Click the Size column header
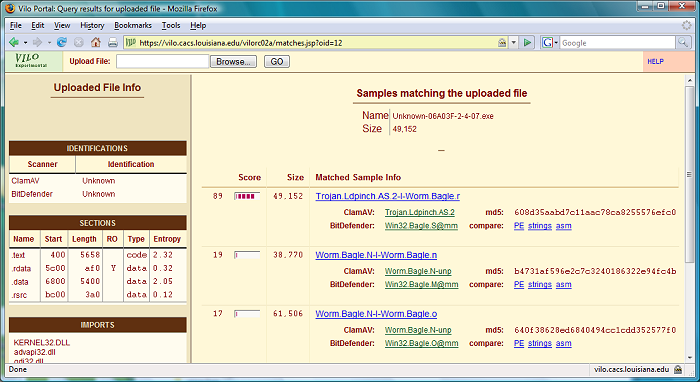700x382 pixels. [x=295, y=178]
